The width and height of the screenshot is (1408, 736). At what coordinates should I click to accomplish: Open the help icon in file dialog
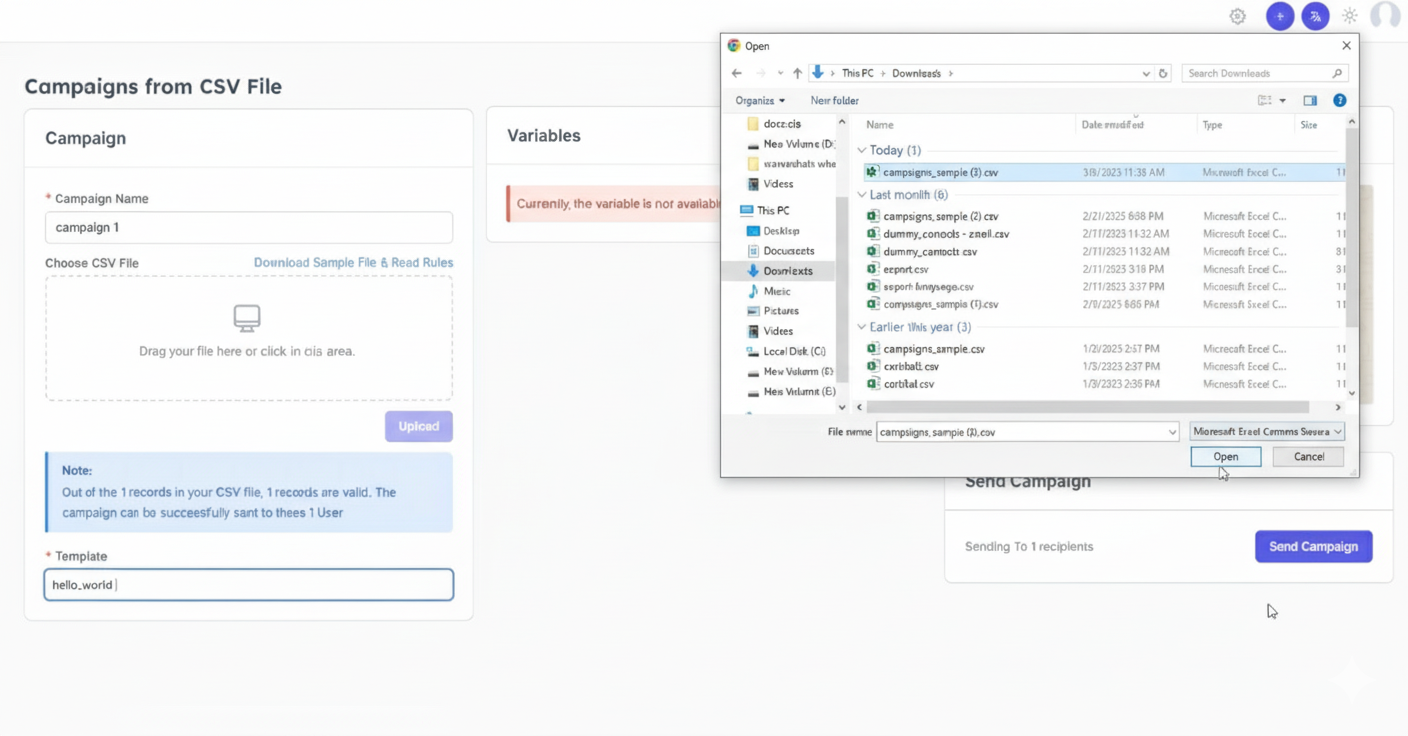click(1340, 100)
